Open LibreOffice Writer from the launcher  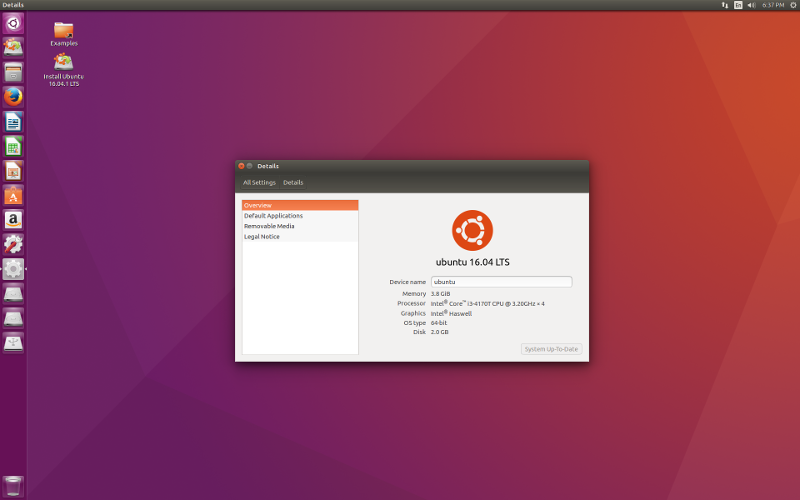pyautogui.click(x=13, y=121)
